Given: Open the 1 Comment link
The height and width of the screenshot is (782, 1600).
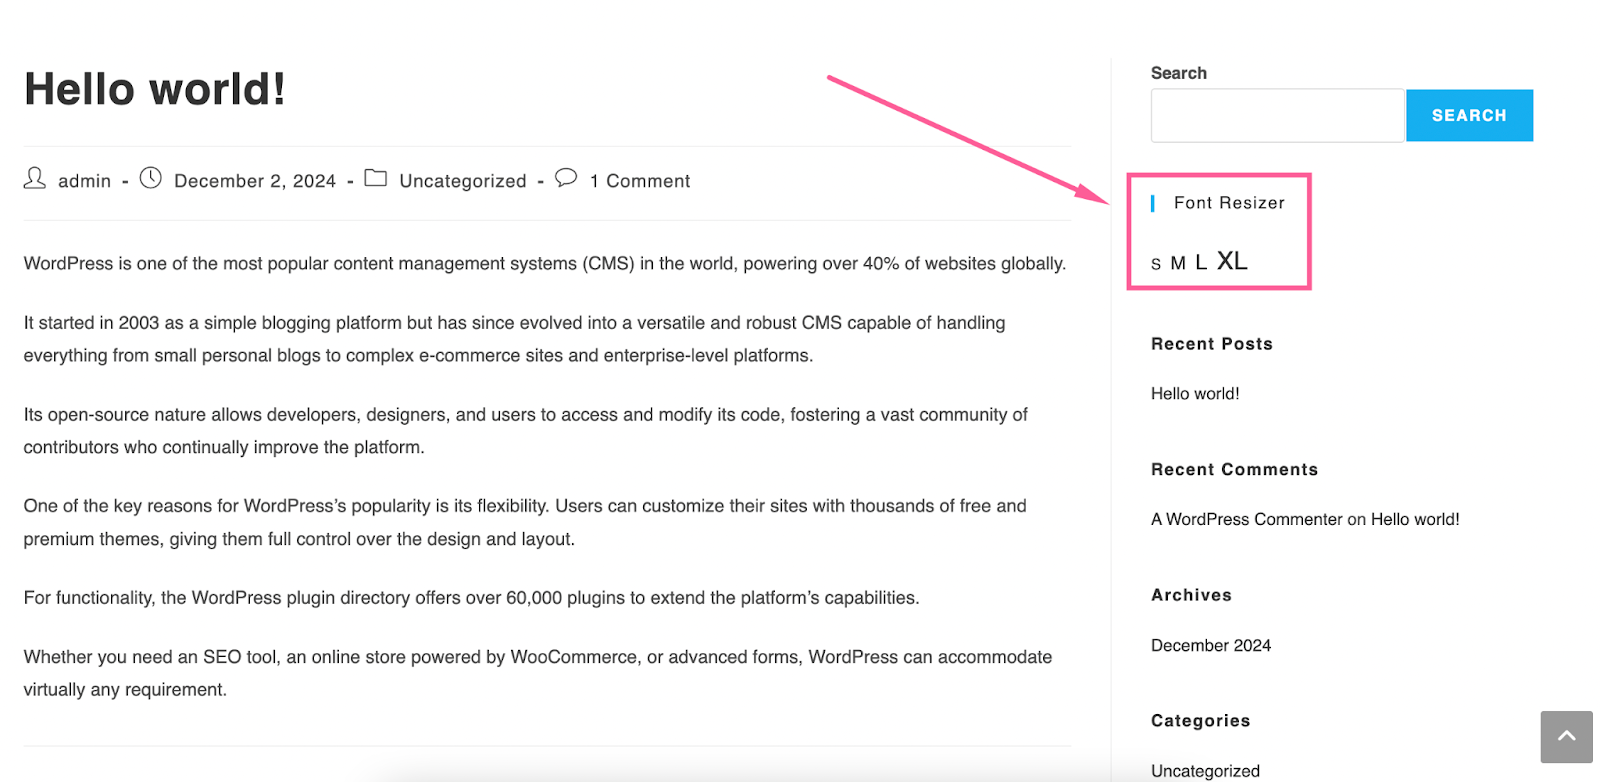Looking at the screenshot, I should pos(640,181).
